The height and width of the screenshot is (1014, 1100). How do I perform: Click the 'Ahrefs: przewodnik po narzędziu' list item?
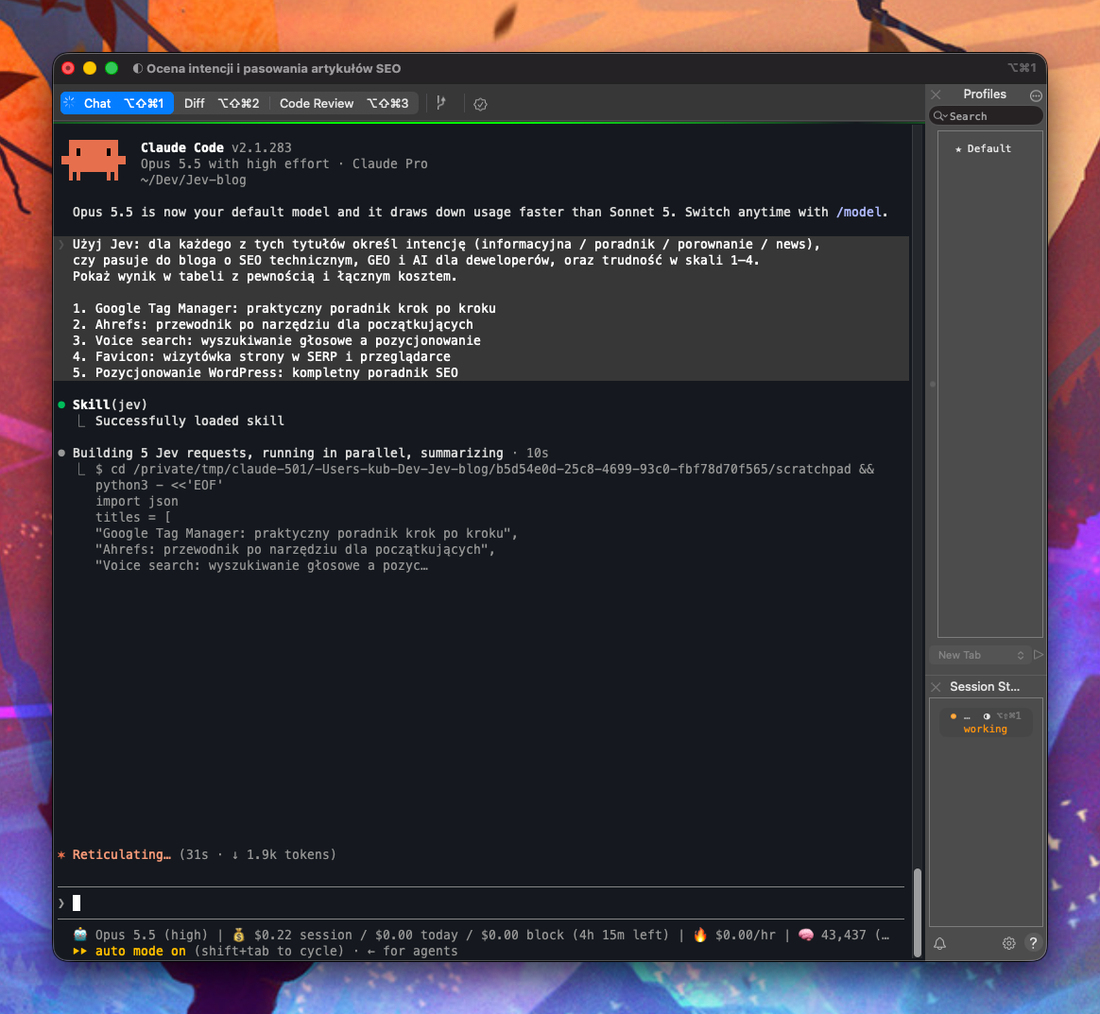pos(273,324)
